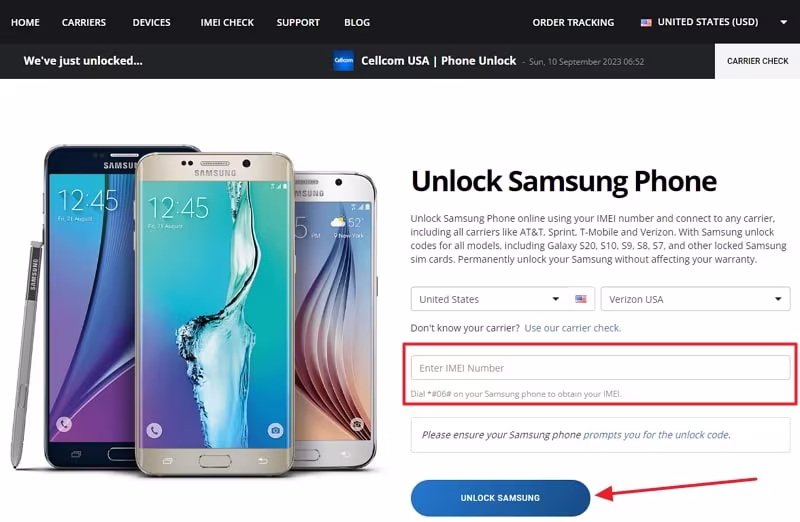The height and width of the screenshot is (522, 800).
Task: Go to the IMEI Check page
Action: [x=226, y=22]
